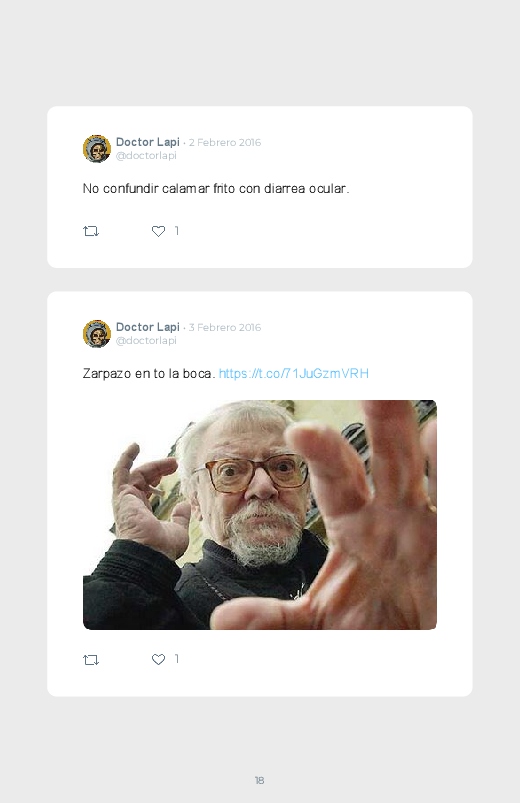Click the 3 Febrero 2016 timestamp
The height and width of the screenshot is (803, 520).
(x=225, y=327)
